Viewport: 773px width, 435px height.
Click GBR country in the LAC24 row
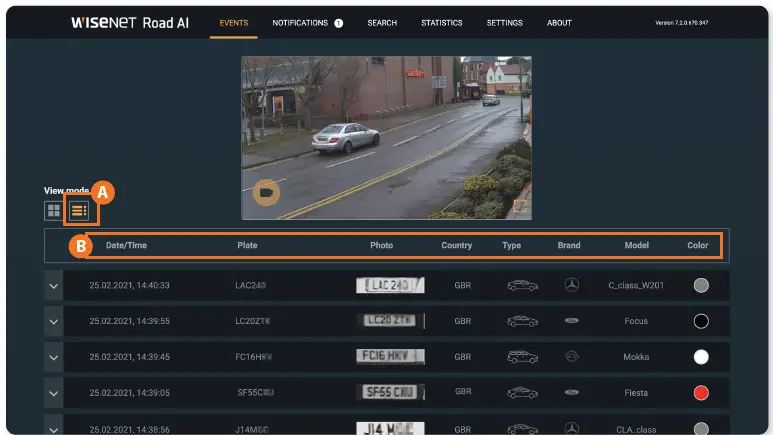pos(462,286)
